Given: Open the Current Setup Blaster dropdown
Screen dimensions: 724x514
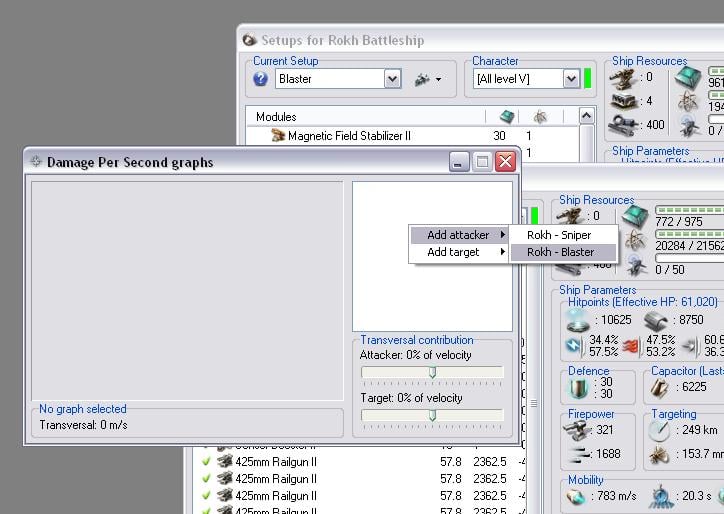Looking at the screenshot, I should (x=392, y=79).
